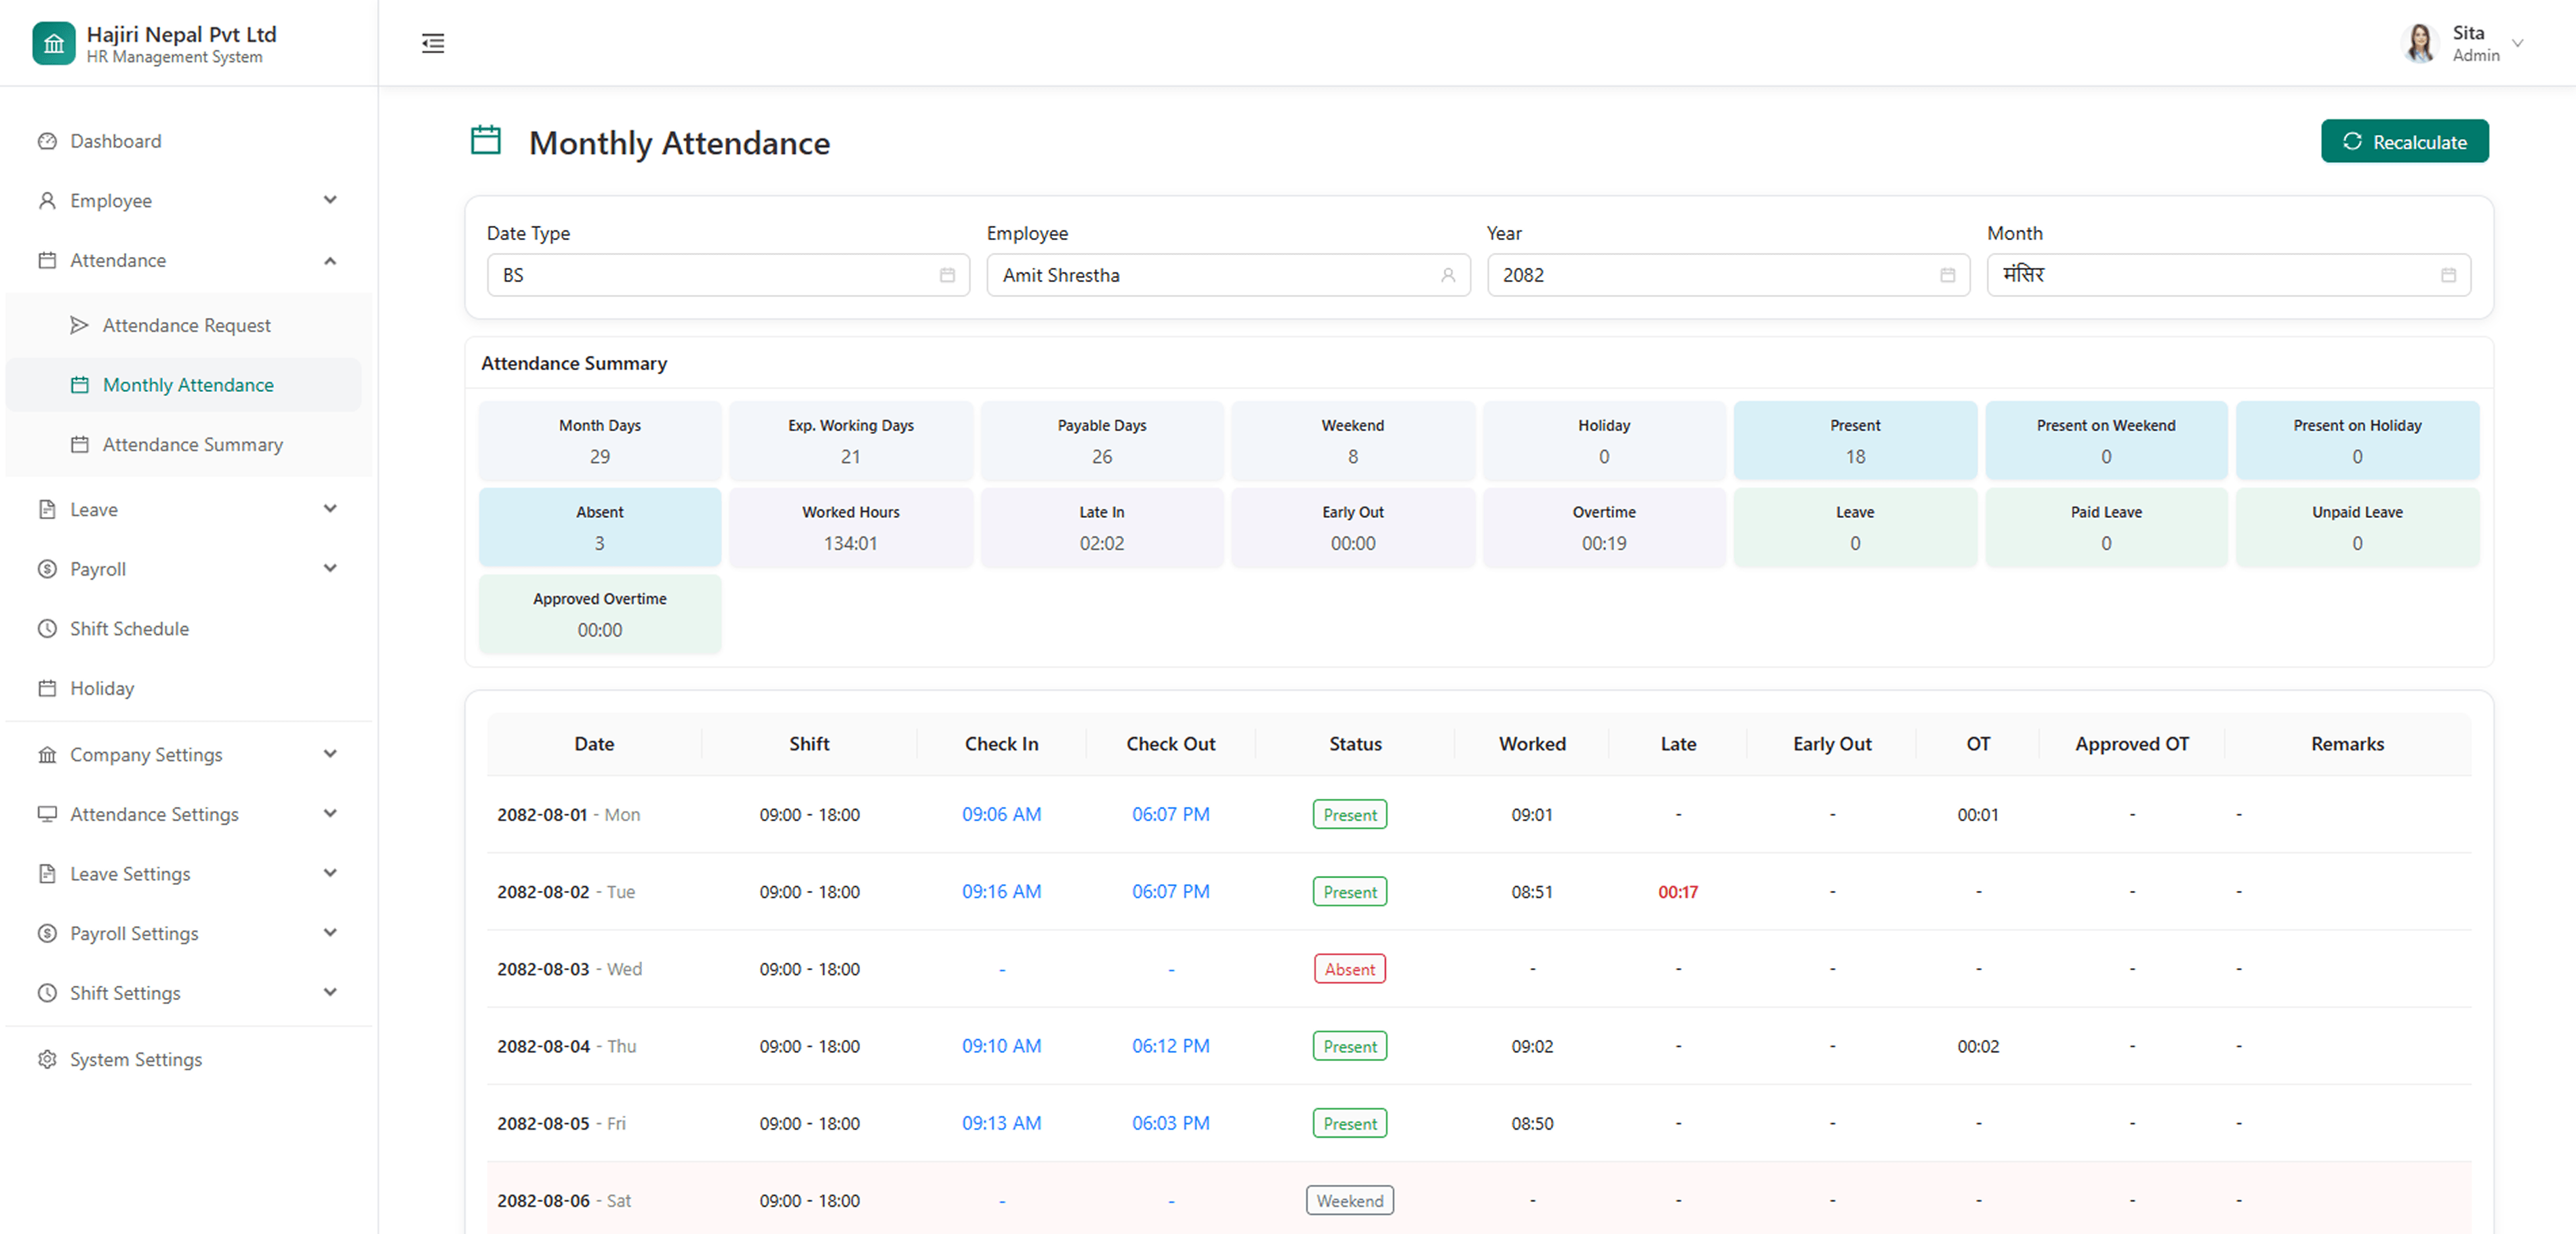Image resolution: width=2576 pixels, height=1234 pixels.
Task: Select Monthly Attendance submenu item
Action: pyautogui.click(x=188, y=385)
